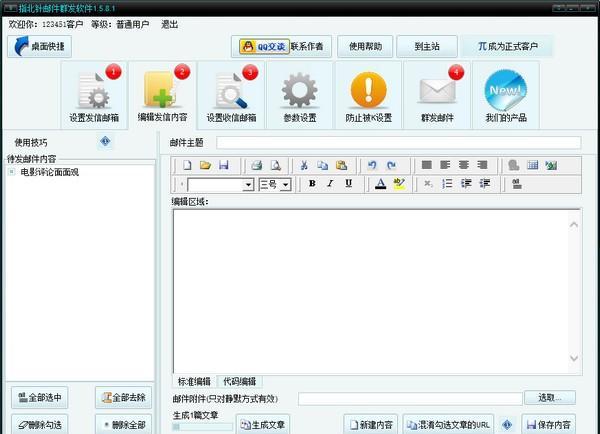600x434 pixels.
Task: Click the last icon on the formatting row
Action: coord(517,184)
